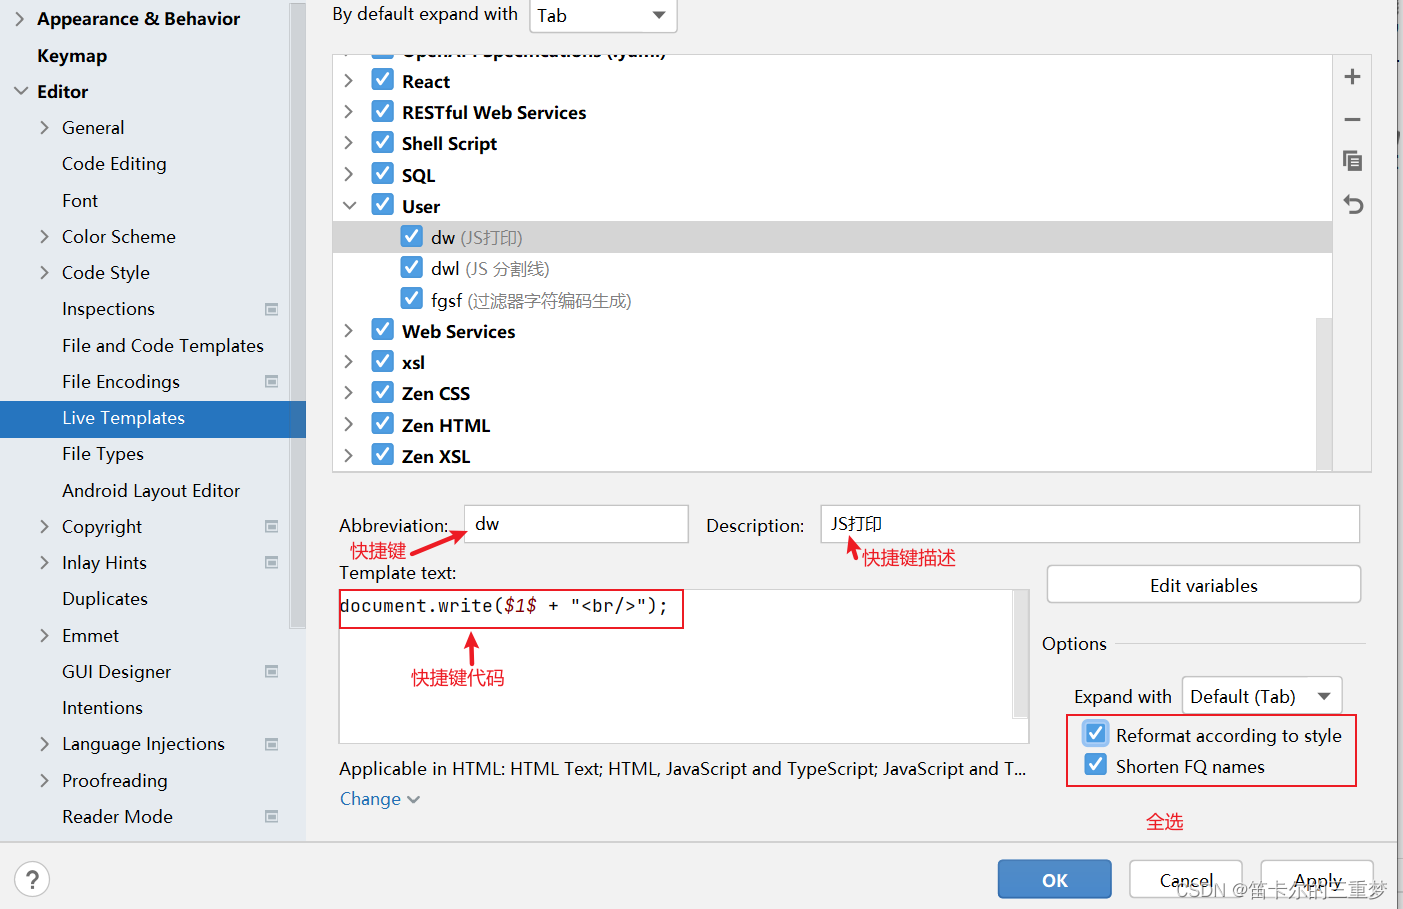Open the By default expand with dropdown
The height and width of the screenshot is (909, 1403).
pos(603,15)
